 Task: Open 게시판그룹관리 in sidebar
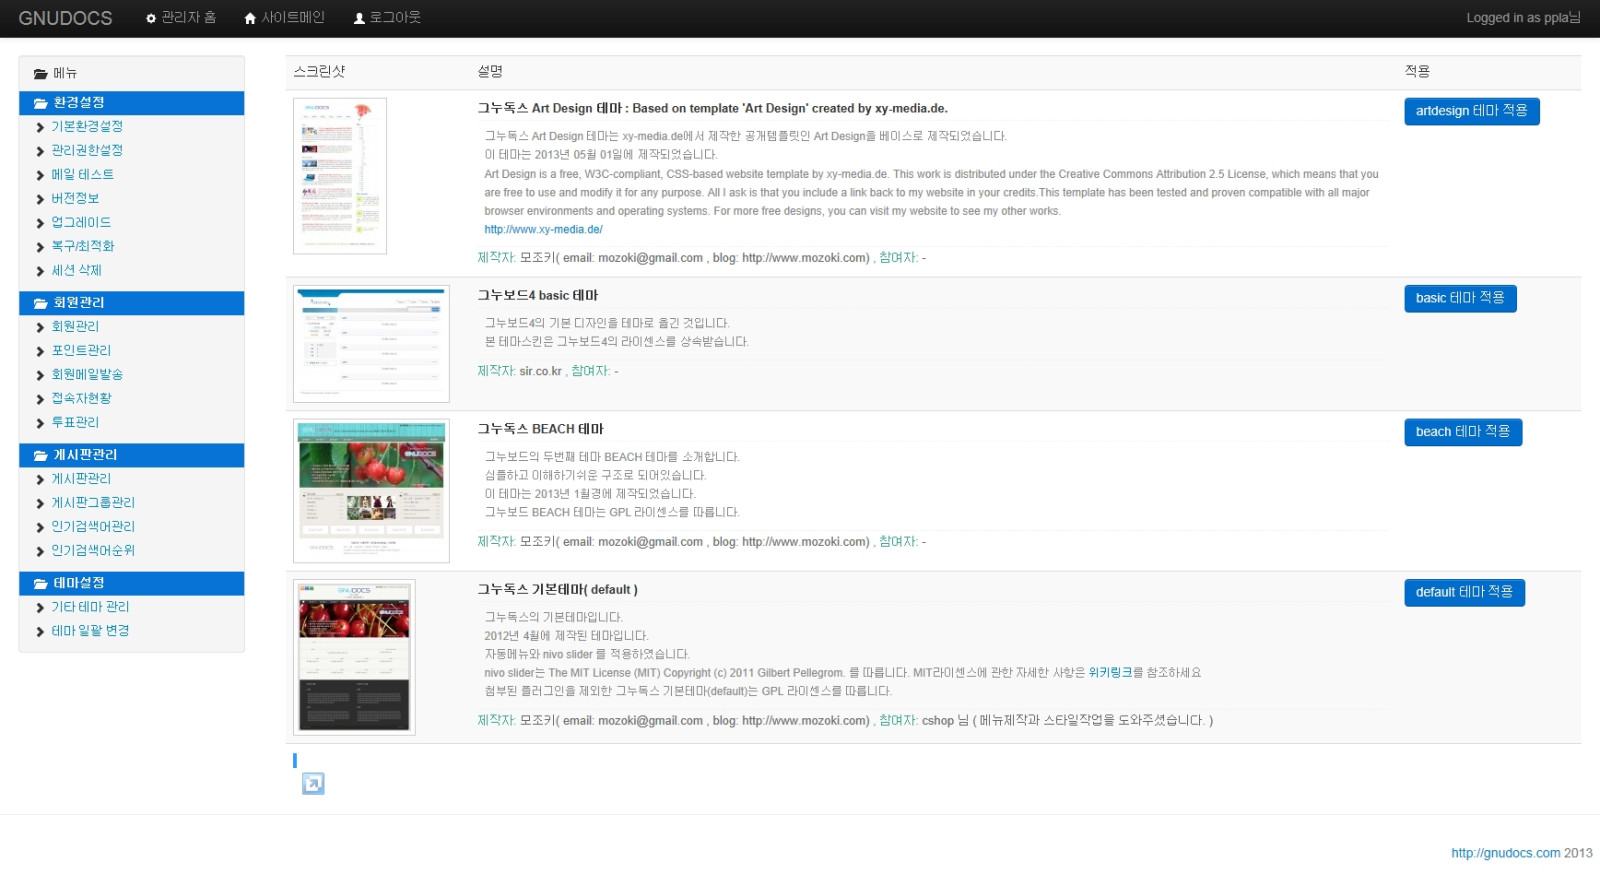pyautogui.click(x=93, y=502)
